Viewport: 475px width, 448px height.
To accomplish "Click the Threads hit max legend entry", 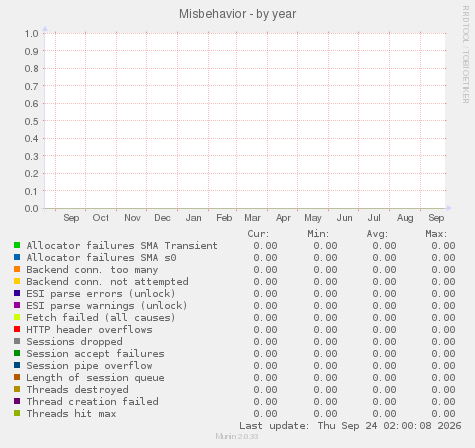I will [x=71, y=414].
